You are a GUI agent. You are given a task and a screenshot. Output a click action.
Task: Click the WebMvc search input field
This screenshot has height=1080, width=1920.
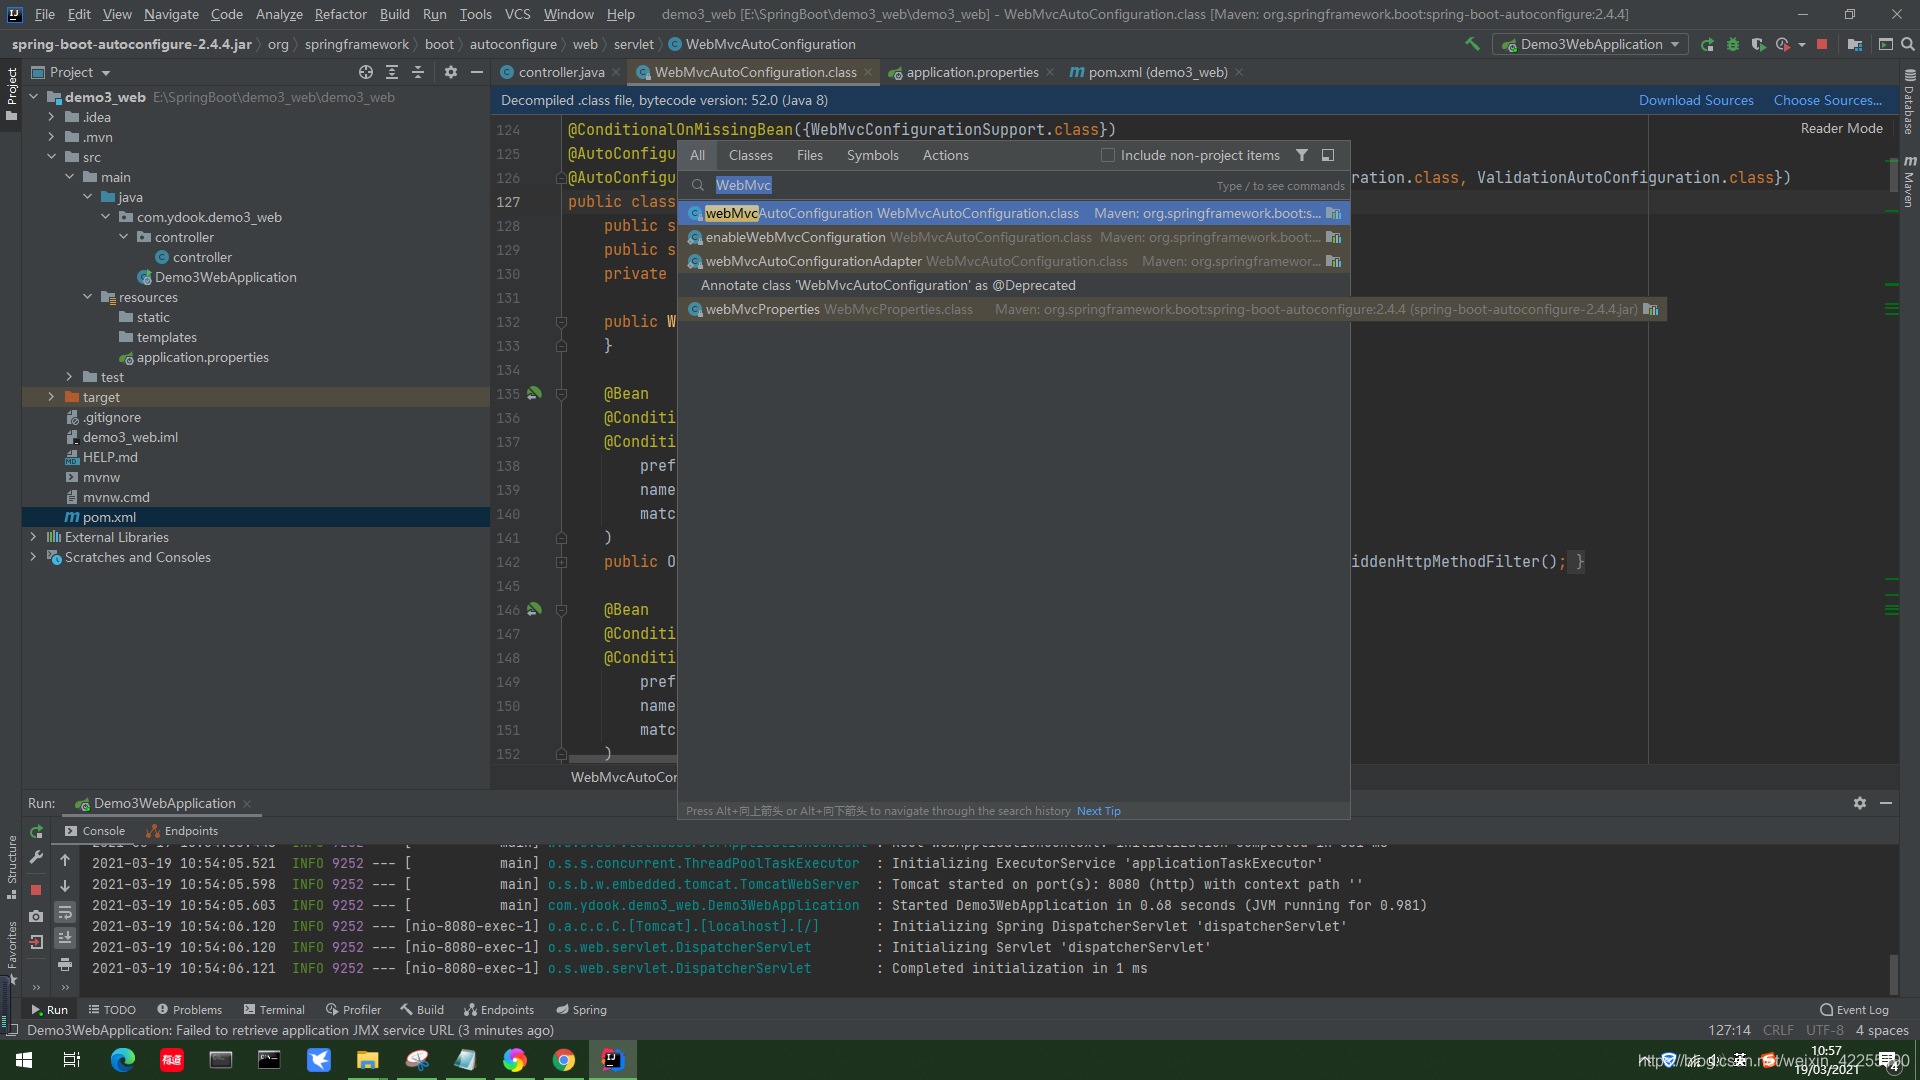950,185
